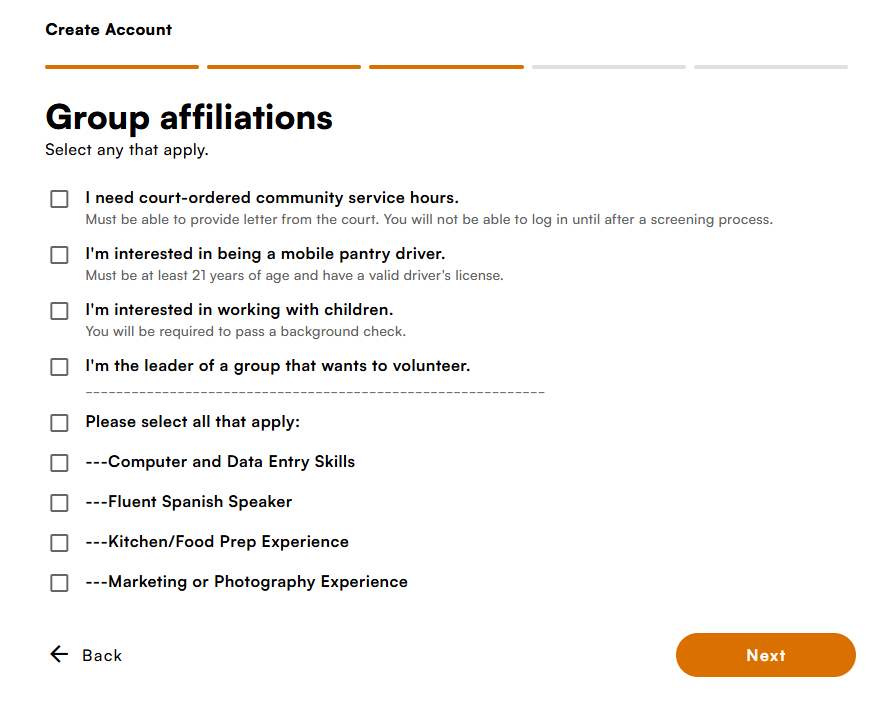The height and width of the screenshot is (703, 893).
Task: Click the fourth gray progress segment
Action: [x=609, y=67]
